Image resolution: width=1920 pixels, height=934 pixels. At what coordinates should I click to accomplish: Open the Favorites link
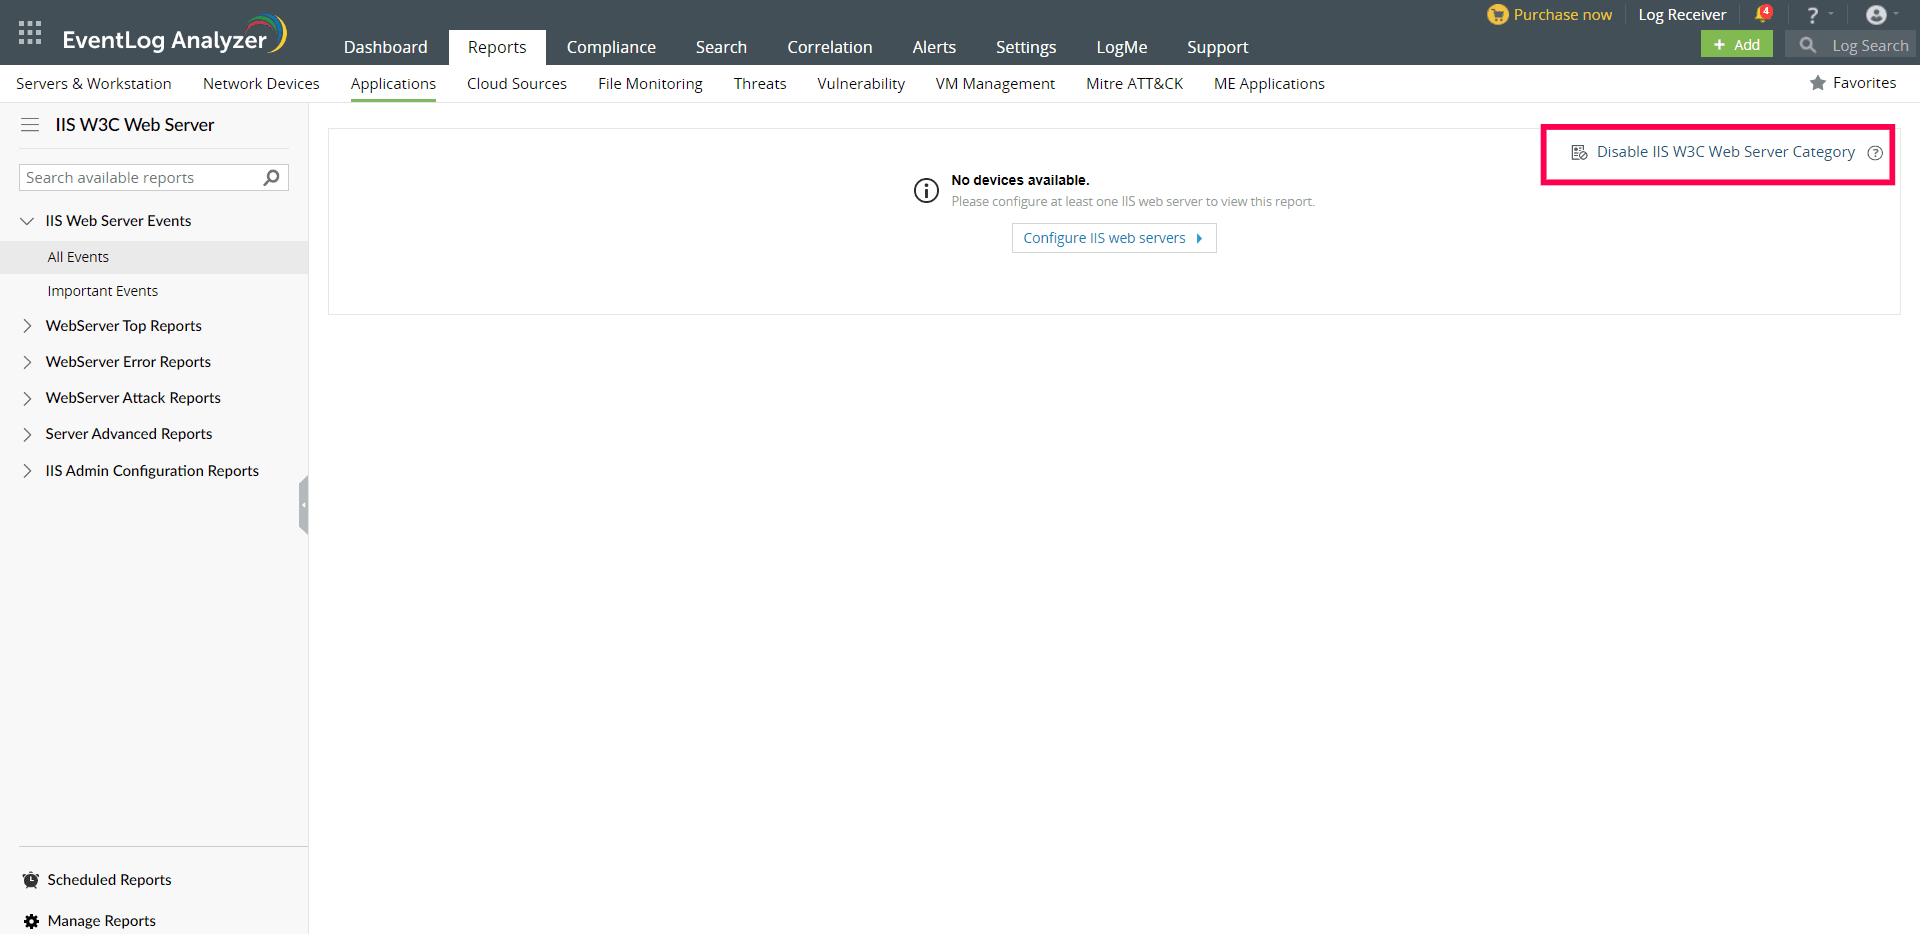pos(1864,83)
